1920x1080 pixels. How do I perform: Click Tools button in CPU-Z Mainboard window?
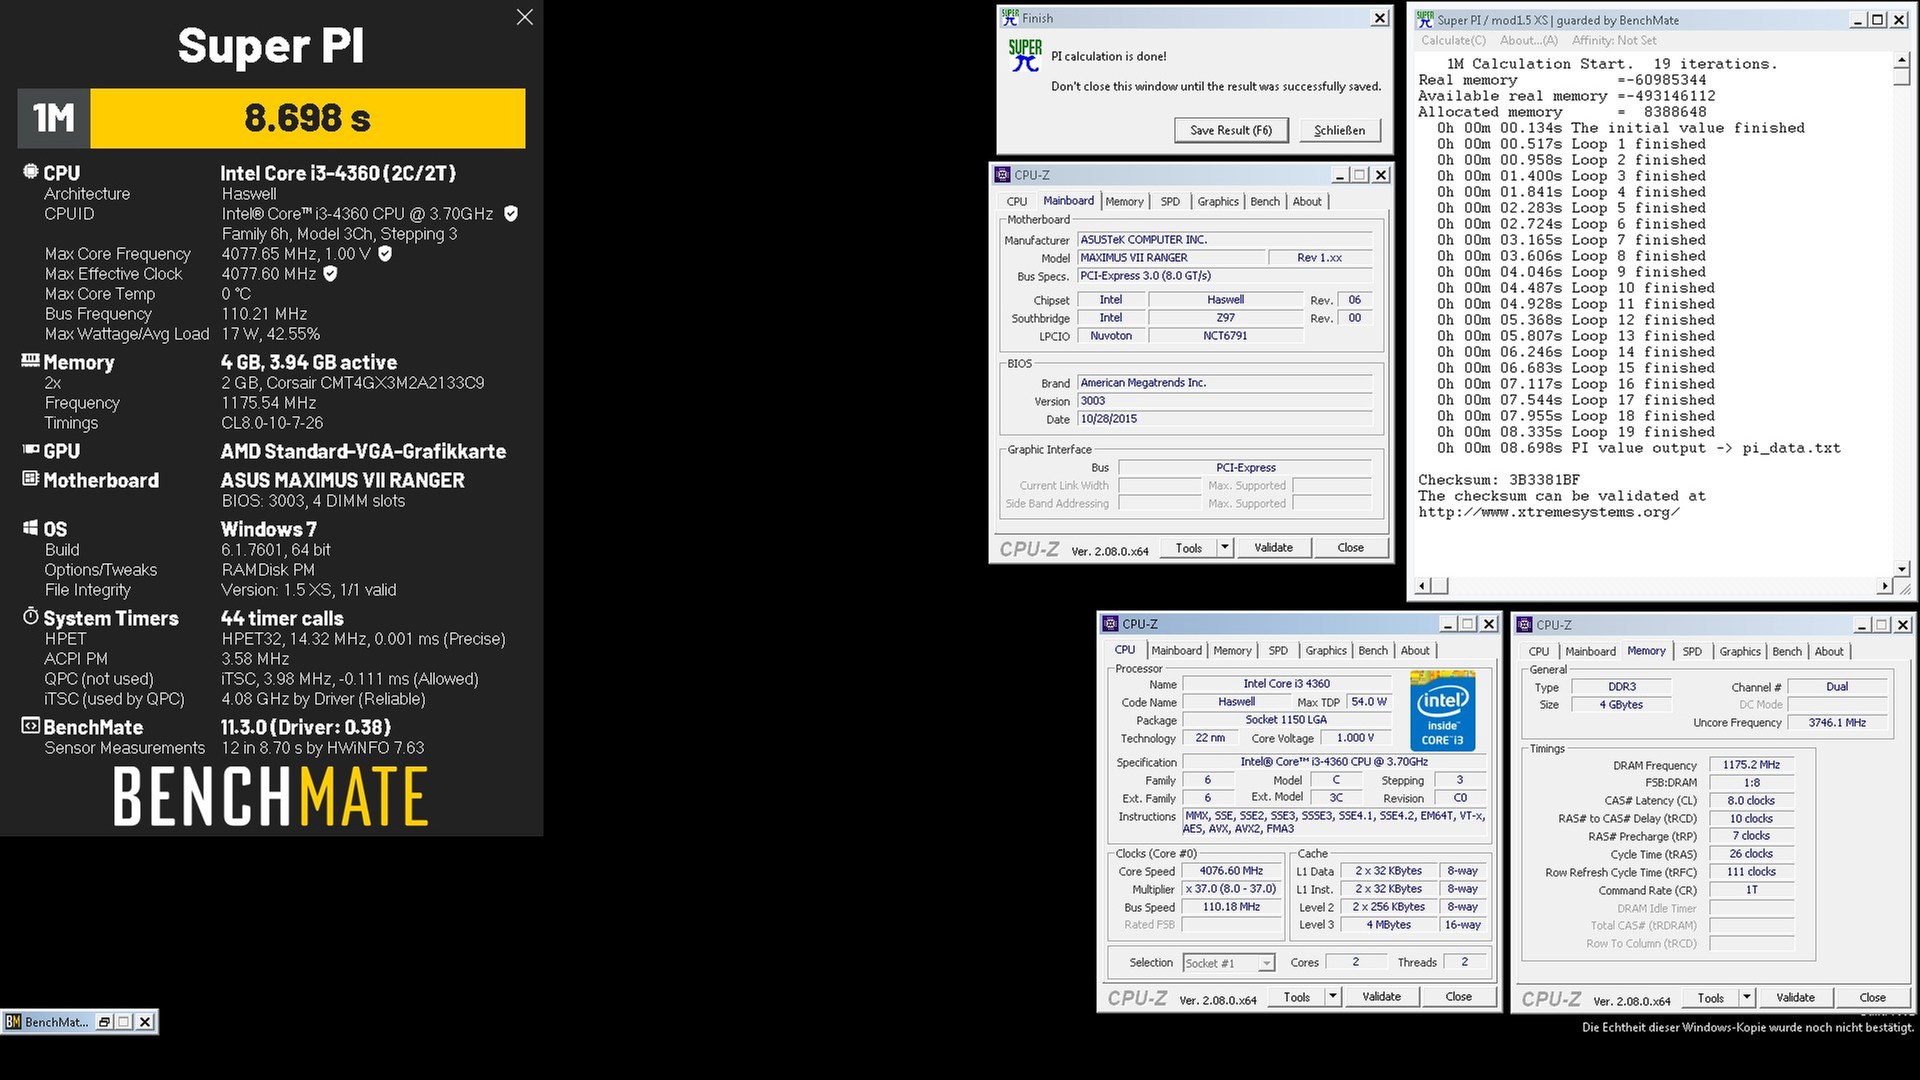pyautogui.click(x=1188, y=548)
